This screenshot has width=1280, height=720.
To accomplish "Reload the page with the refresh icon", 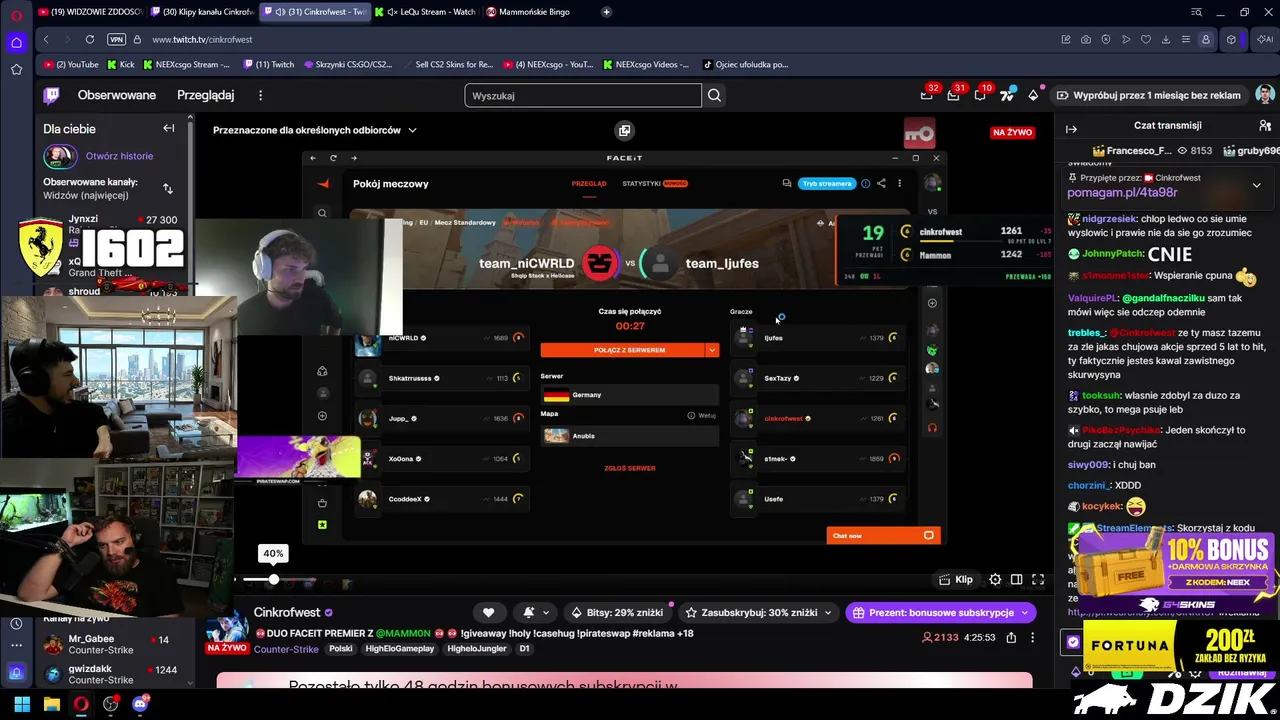I will [90, 39].
